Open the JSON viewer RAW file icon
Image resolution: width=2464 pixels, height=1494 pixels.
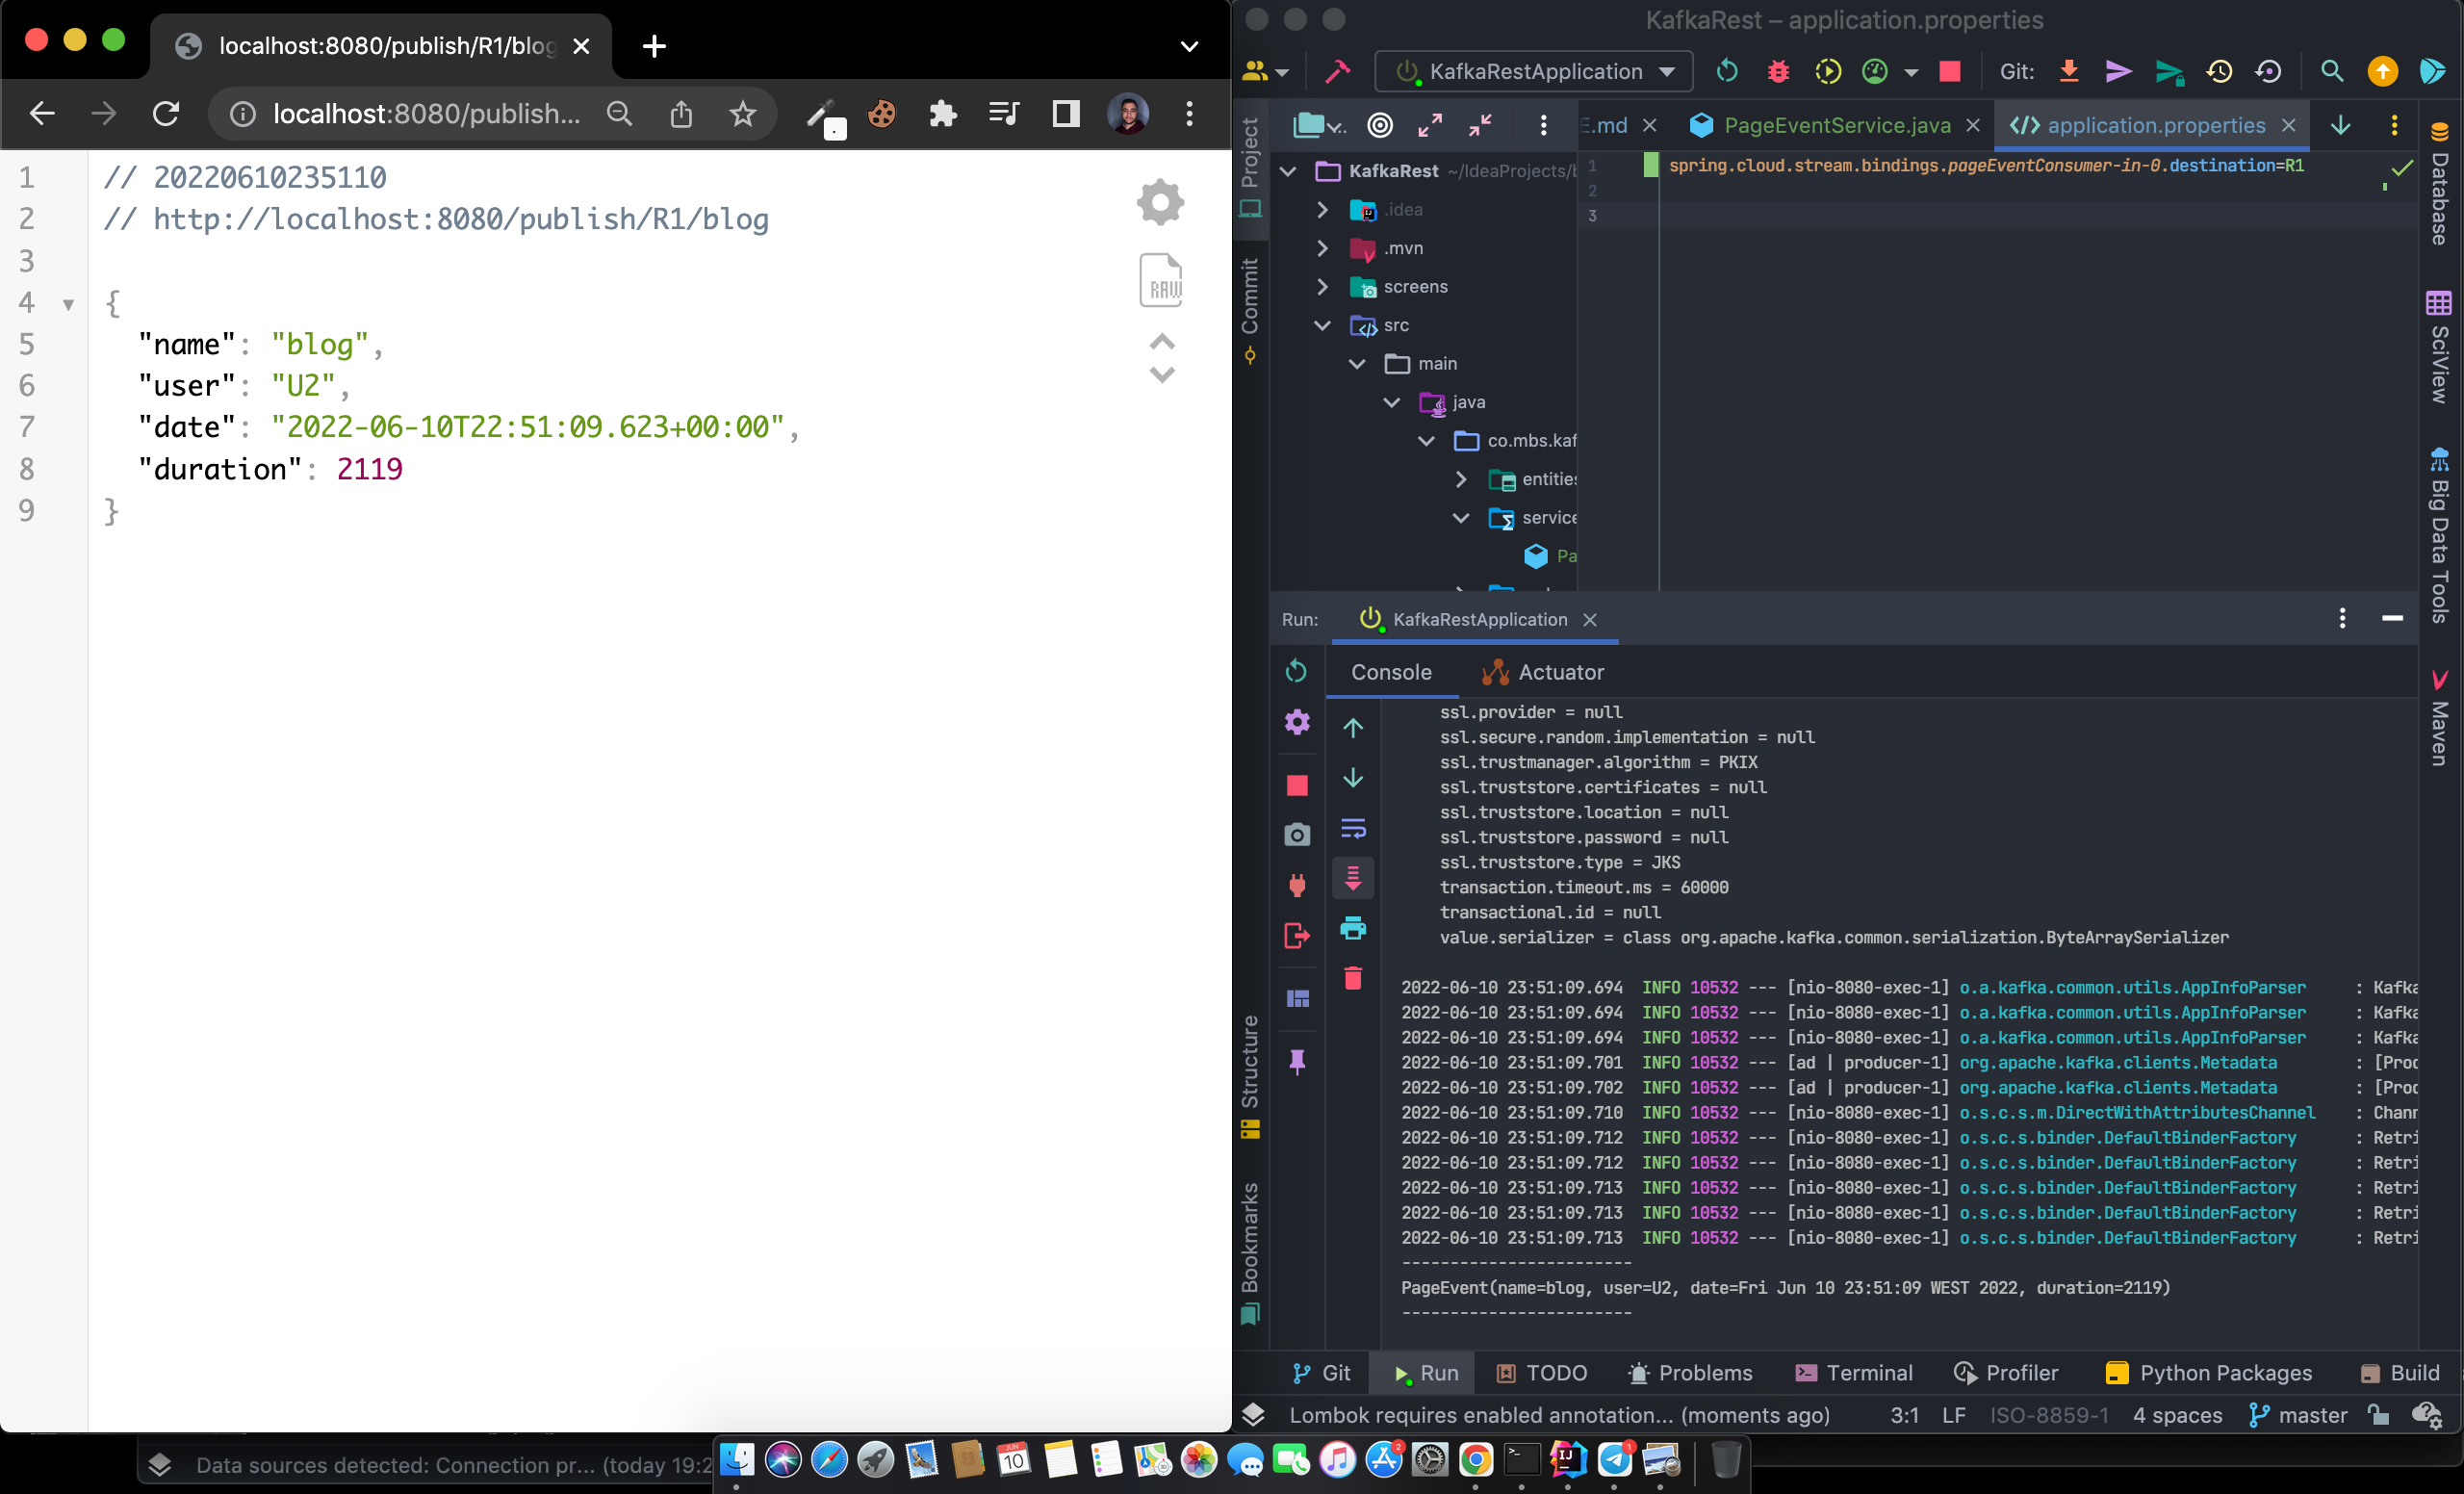coord(1160,280)
